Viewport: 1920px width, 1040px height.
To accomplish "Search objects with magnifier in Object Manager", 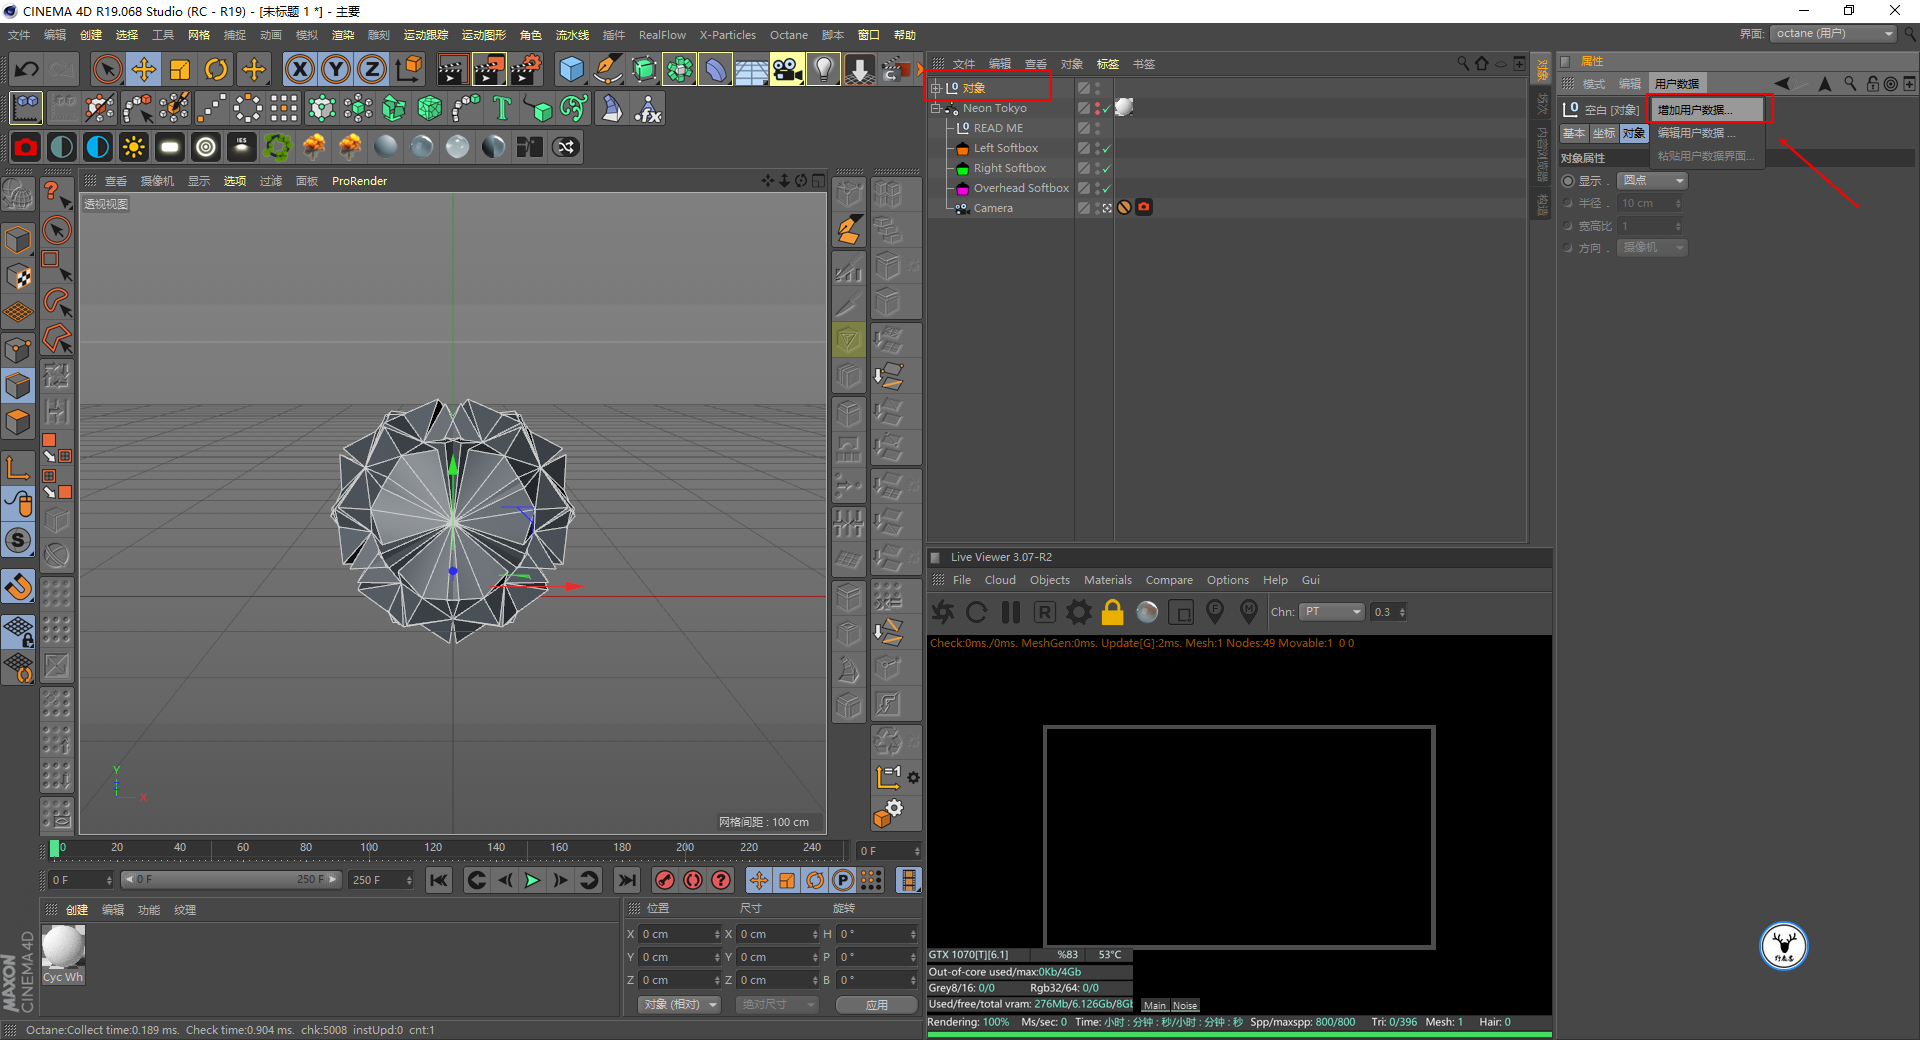I will 1463,63.
